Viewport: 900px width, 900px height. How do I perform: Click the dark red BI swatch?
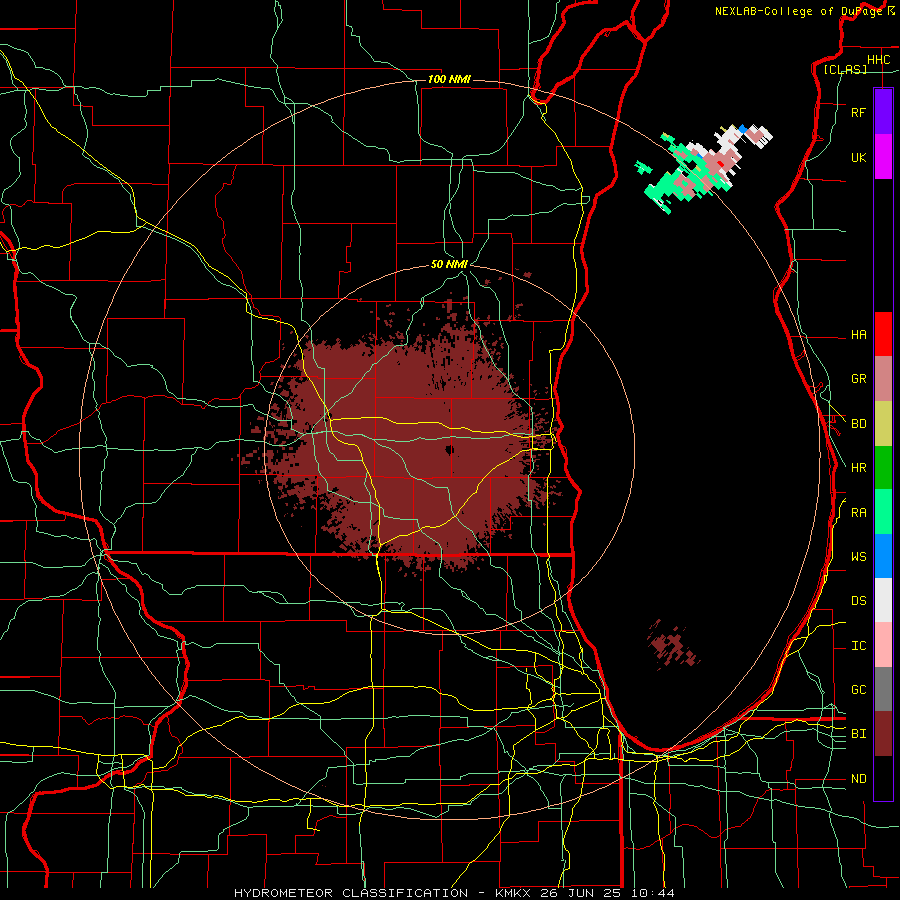pos(883,734)
